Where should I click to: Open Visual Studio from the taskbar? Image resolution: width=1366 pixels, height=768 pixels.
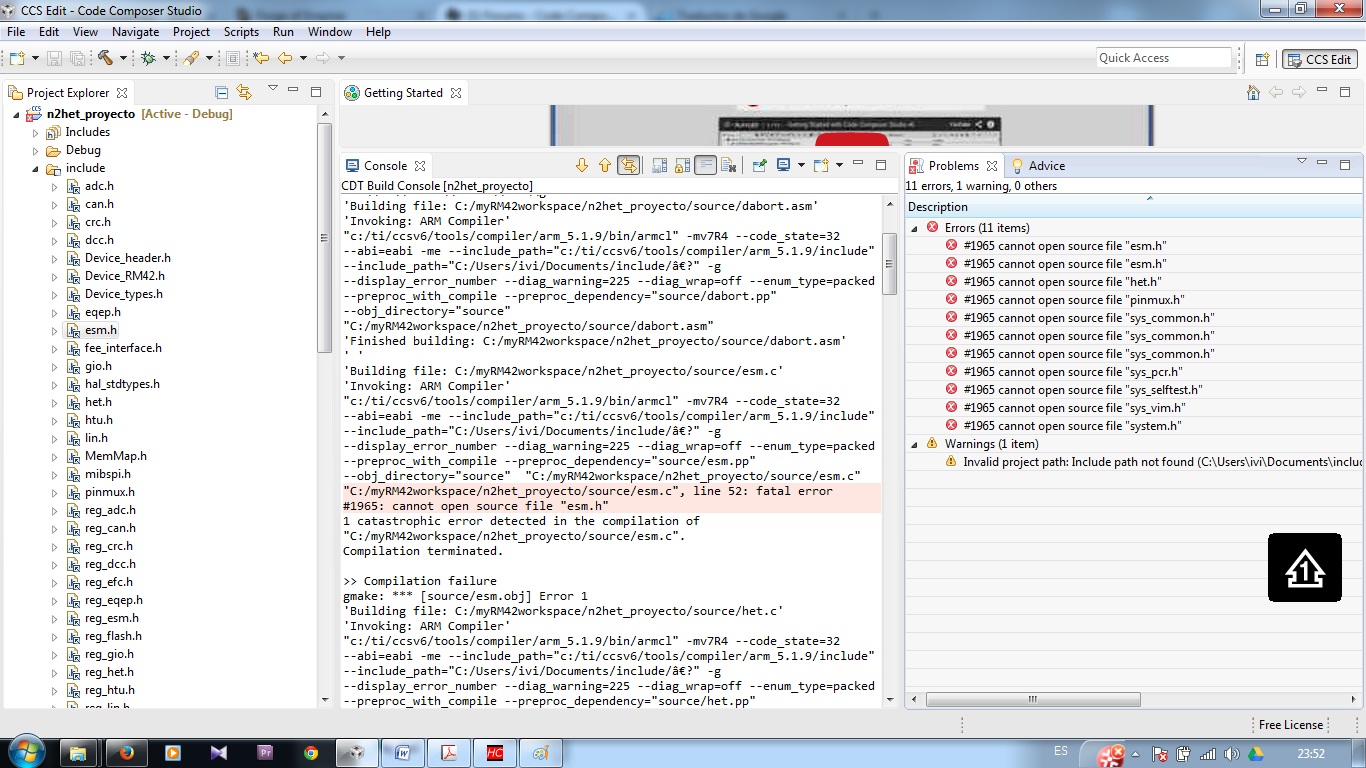[219, 753]
